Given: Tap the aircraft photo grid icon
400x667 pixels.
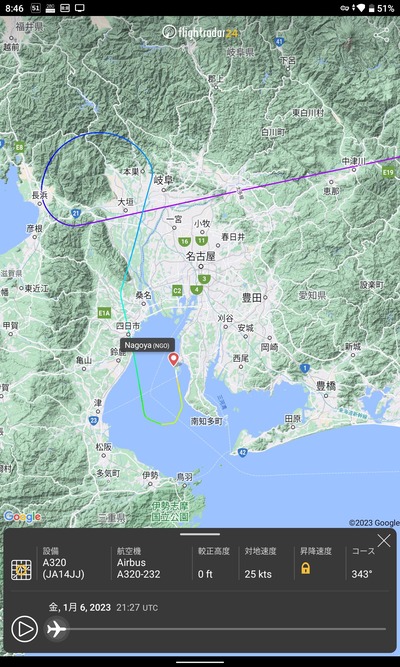Looking at the screenshot, I should point(21,570).
